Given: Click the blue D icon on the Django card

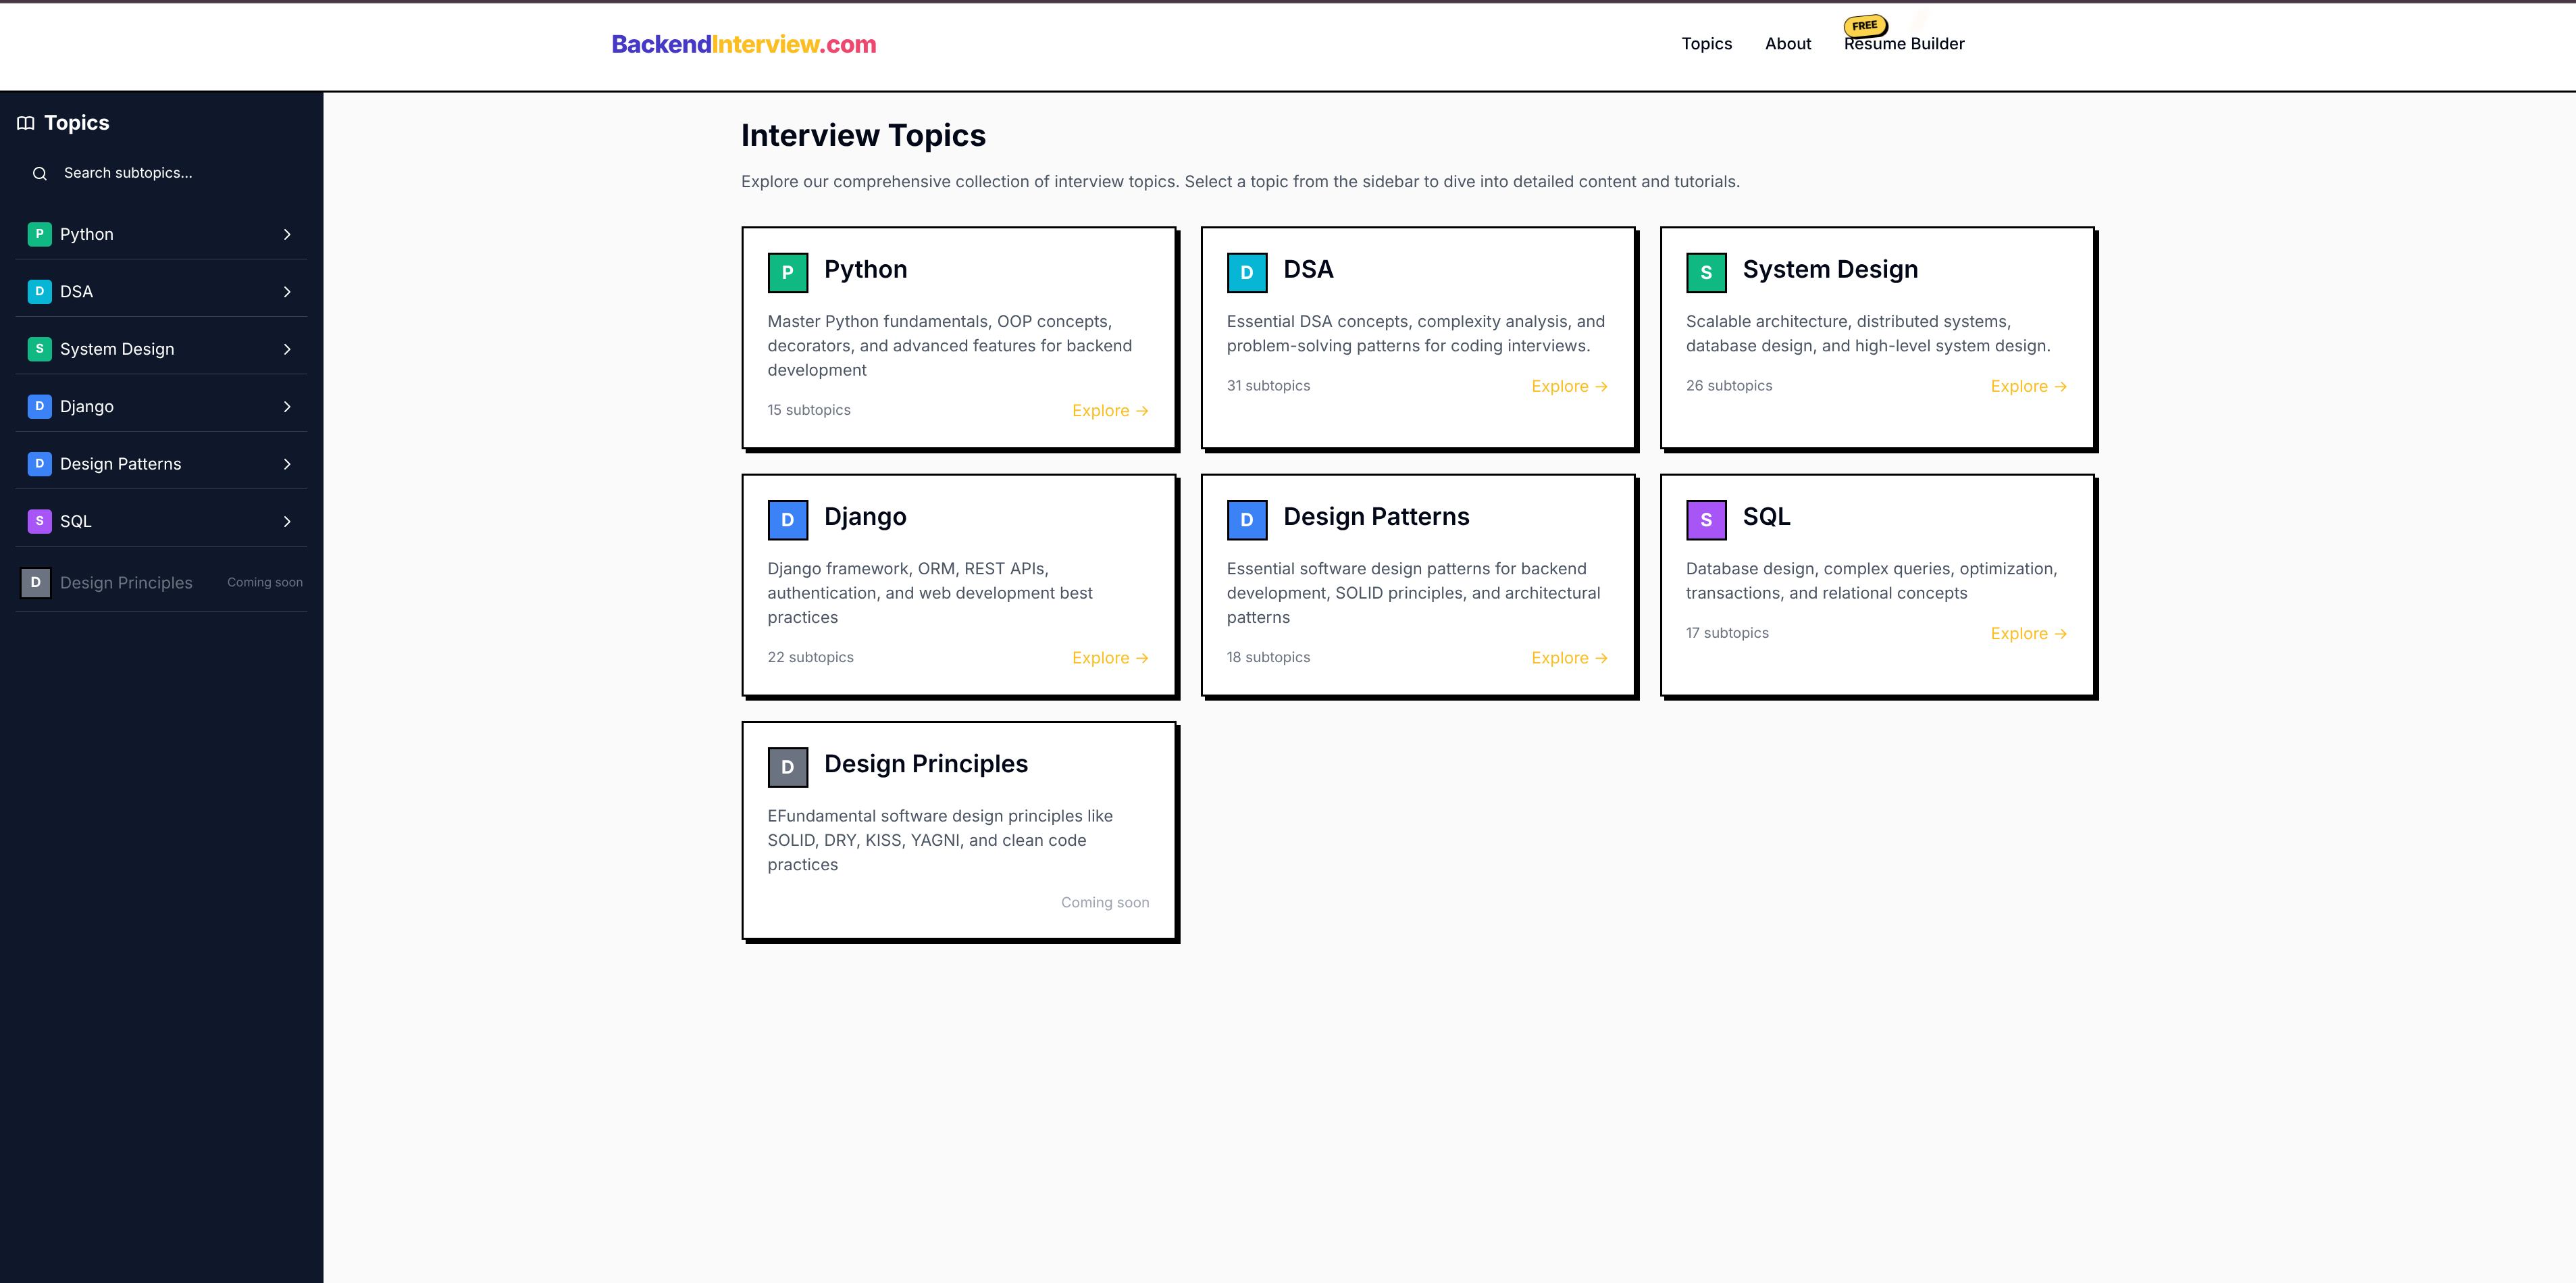Looking at the screenshot, I should [x=788, y=520].
